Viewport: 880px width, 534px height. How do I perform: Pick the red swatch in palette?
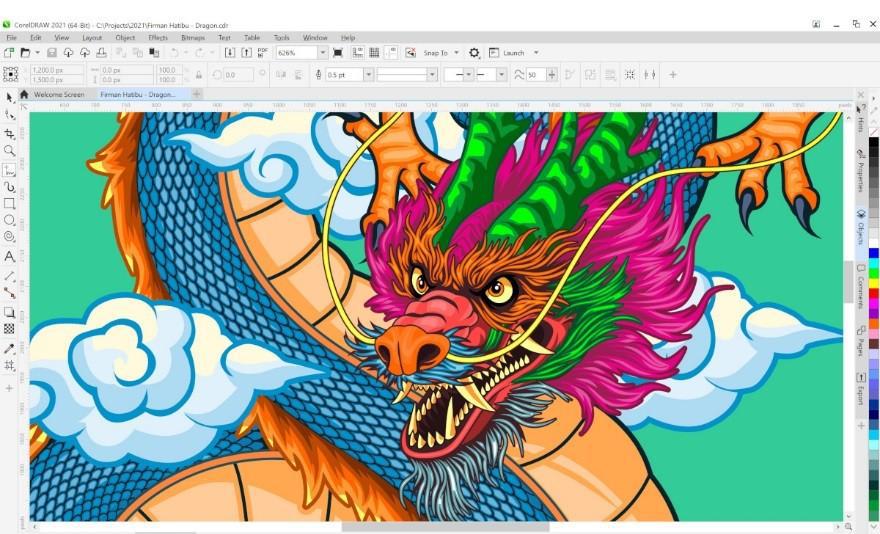(x=874, y=293)
